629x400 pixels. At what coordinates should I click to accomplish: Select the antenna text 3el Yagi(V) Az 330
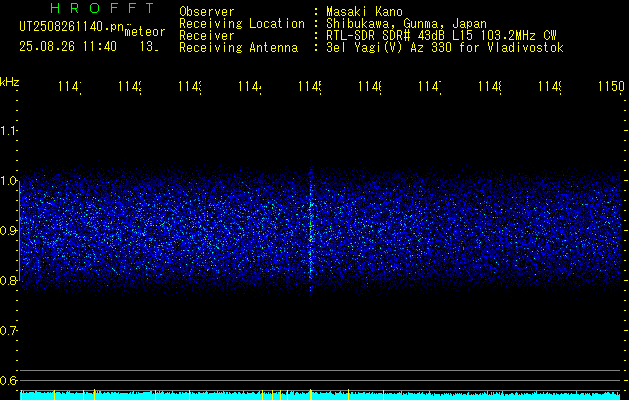pyautogui.click(x=391, y=48)
